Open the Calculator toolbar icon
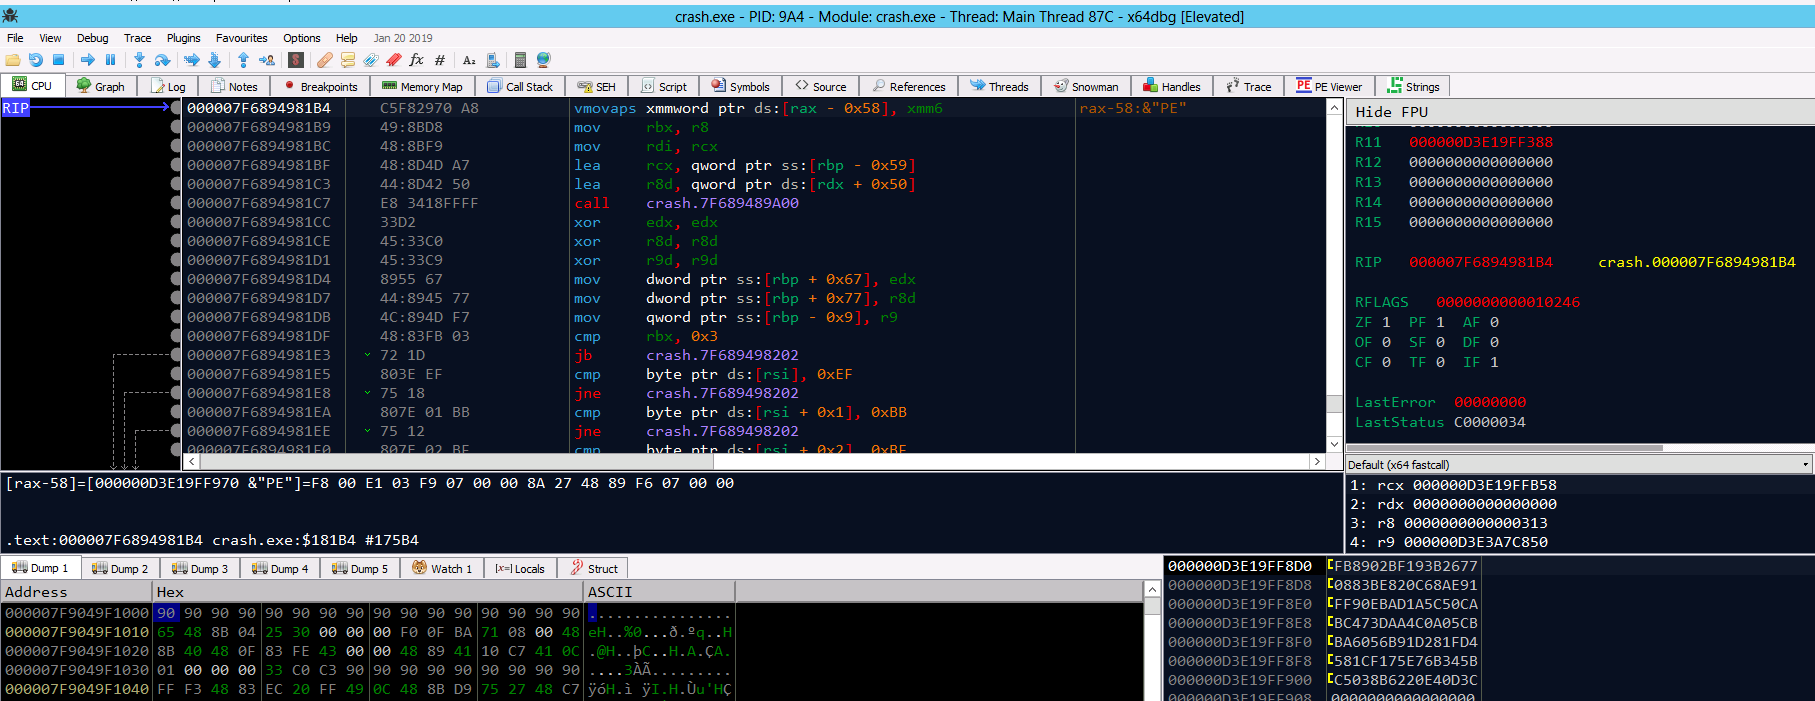1815x701 pixels. click(x=520, y=60)
